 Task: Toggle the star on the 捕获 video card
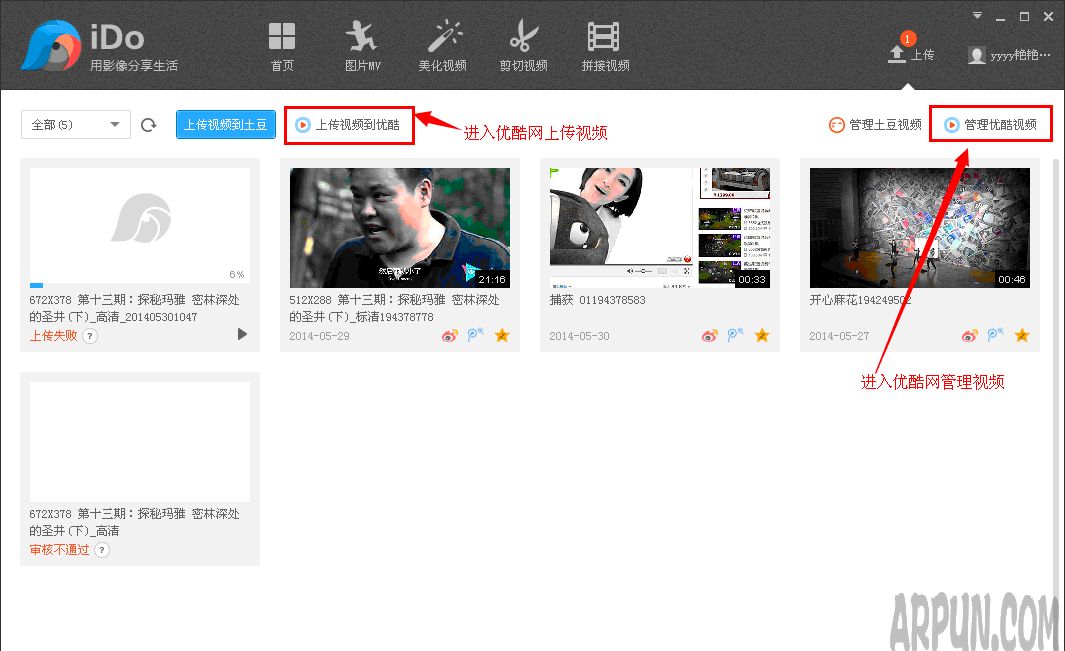tap(762, 336)
